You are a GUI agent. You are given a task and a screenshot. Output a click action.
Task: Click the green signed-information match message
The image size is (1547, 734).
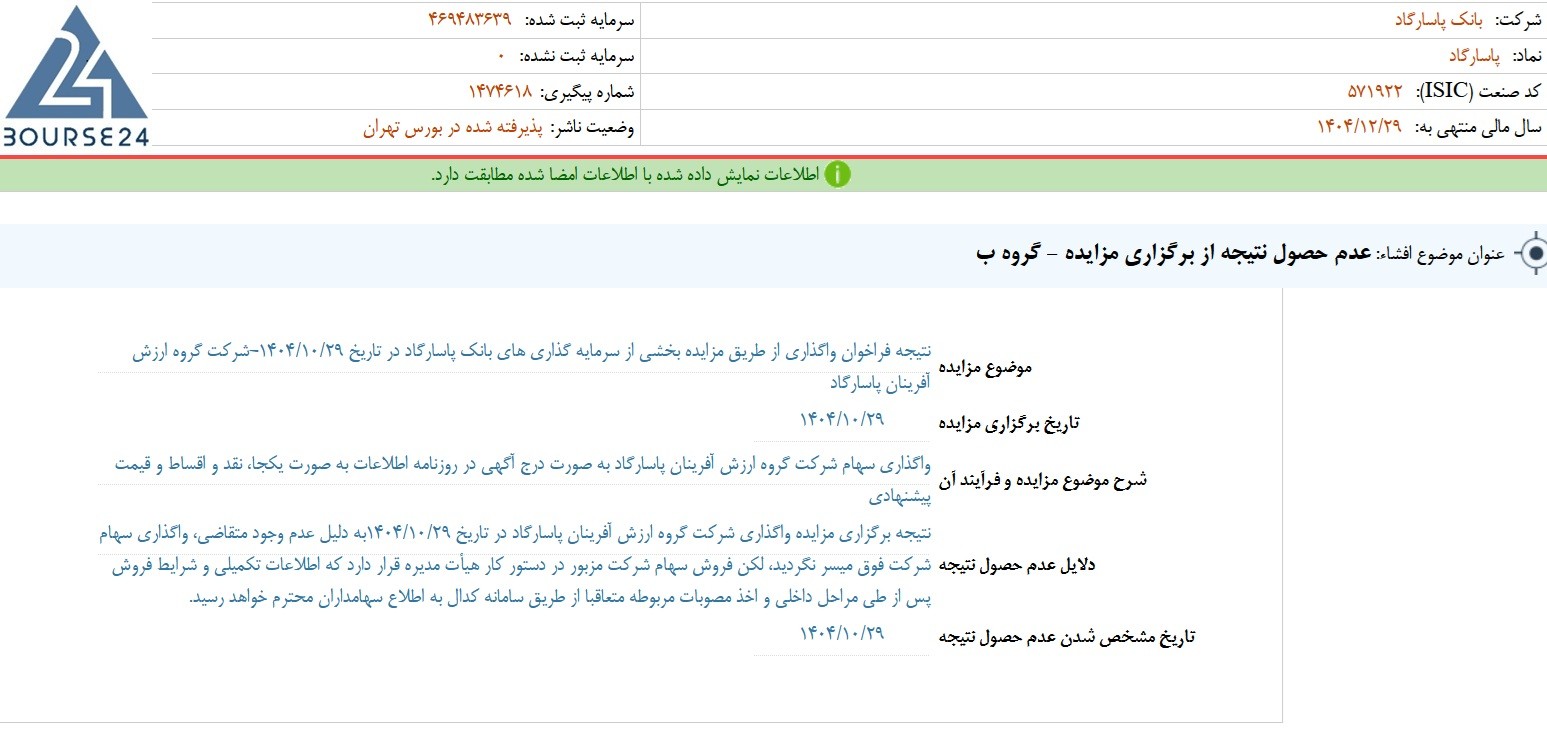click(625, 175)
